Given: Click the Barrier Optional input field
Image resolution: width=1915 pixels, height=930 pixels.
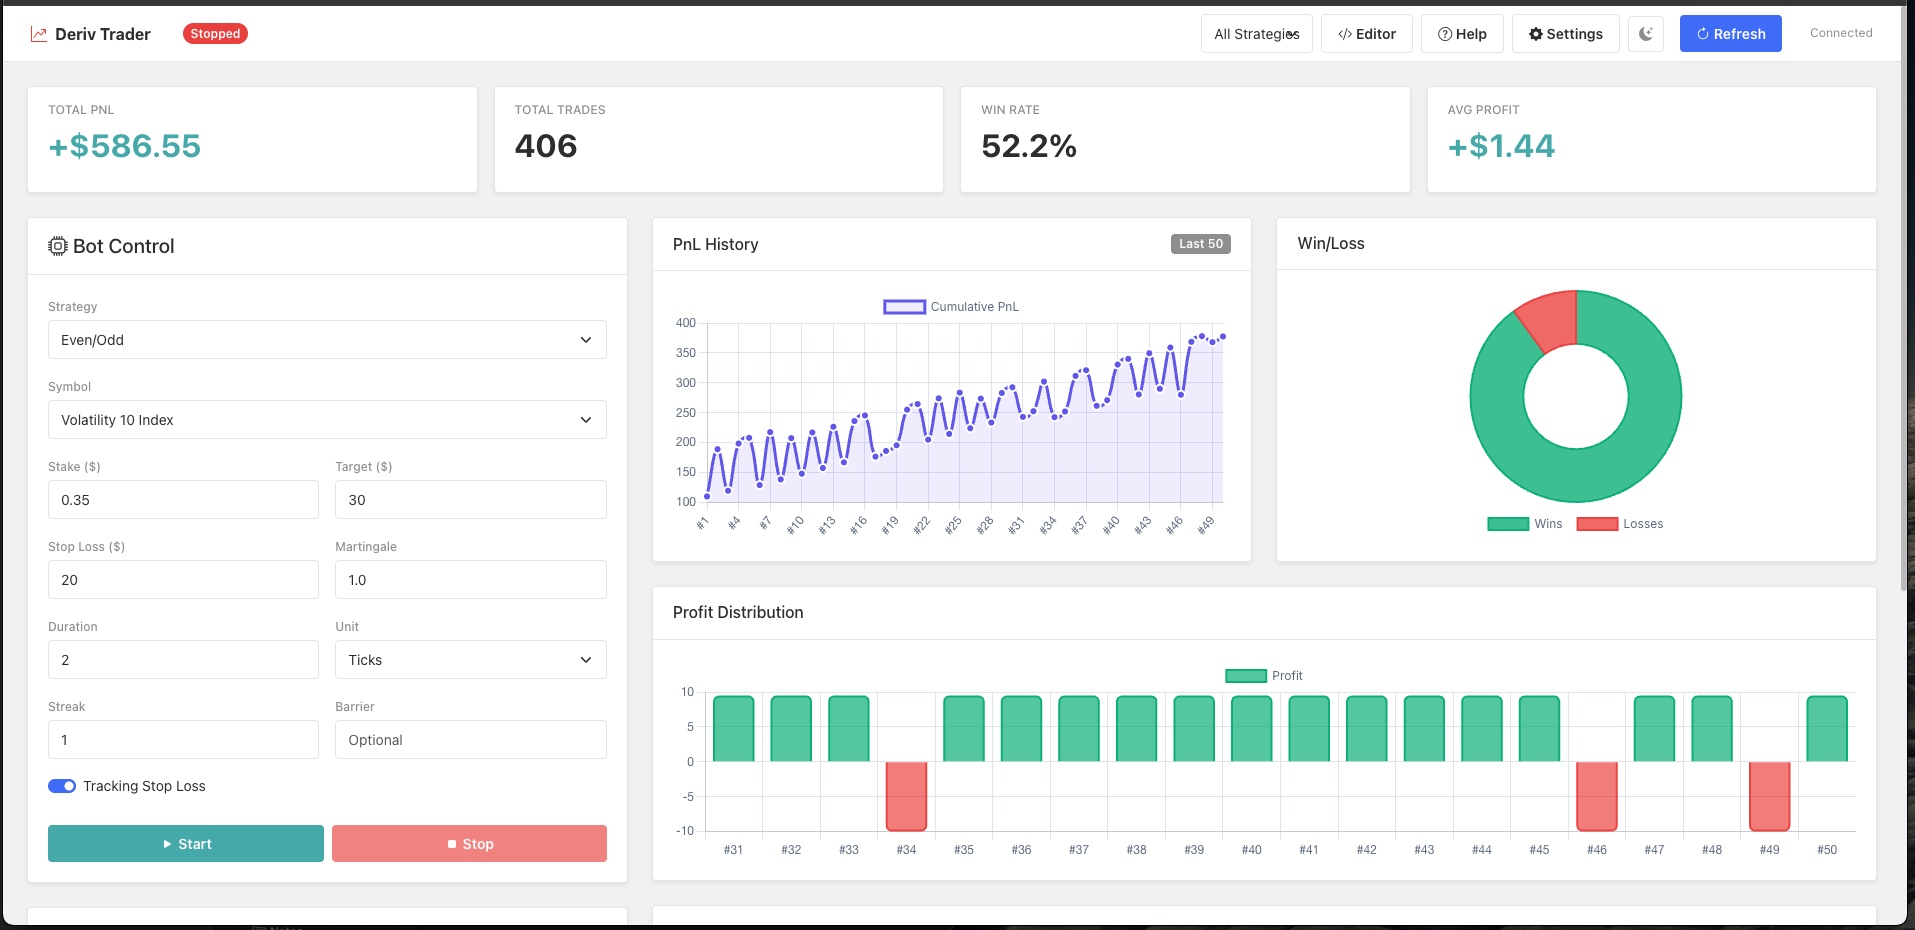Looking at the screenshot, I should (x=470, y=740).
